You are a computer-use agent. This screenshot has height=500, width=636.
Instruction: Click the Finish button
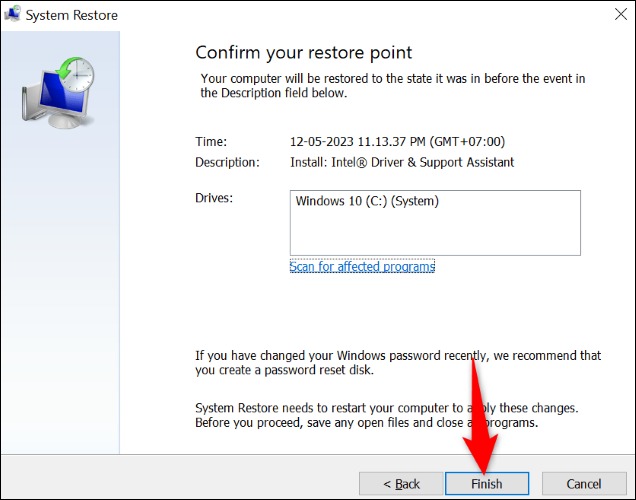pos(487,483)
